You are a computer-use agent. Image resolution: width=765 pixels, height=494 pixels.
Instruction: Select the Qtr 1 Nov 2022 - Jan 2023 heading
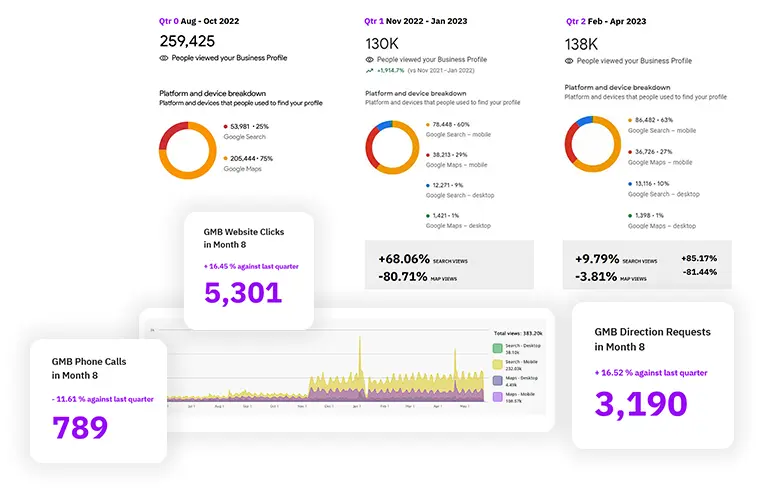[x=416, y=21]
